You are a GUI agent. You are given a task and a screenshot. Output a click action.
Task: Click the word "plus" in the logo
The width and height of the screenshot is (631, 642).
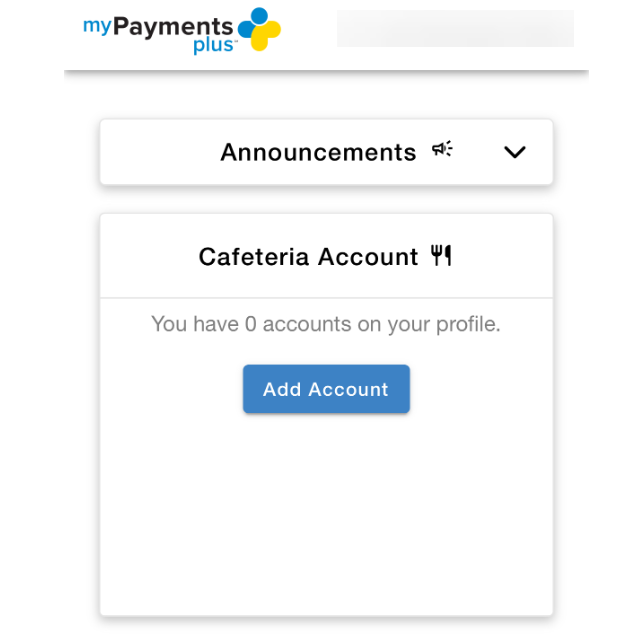coord(214,46)
